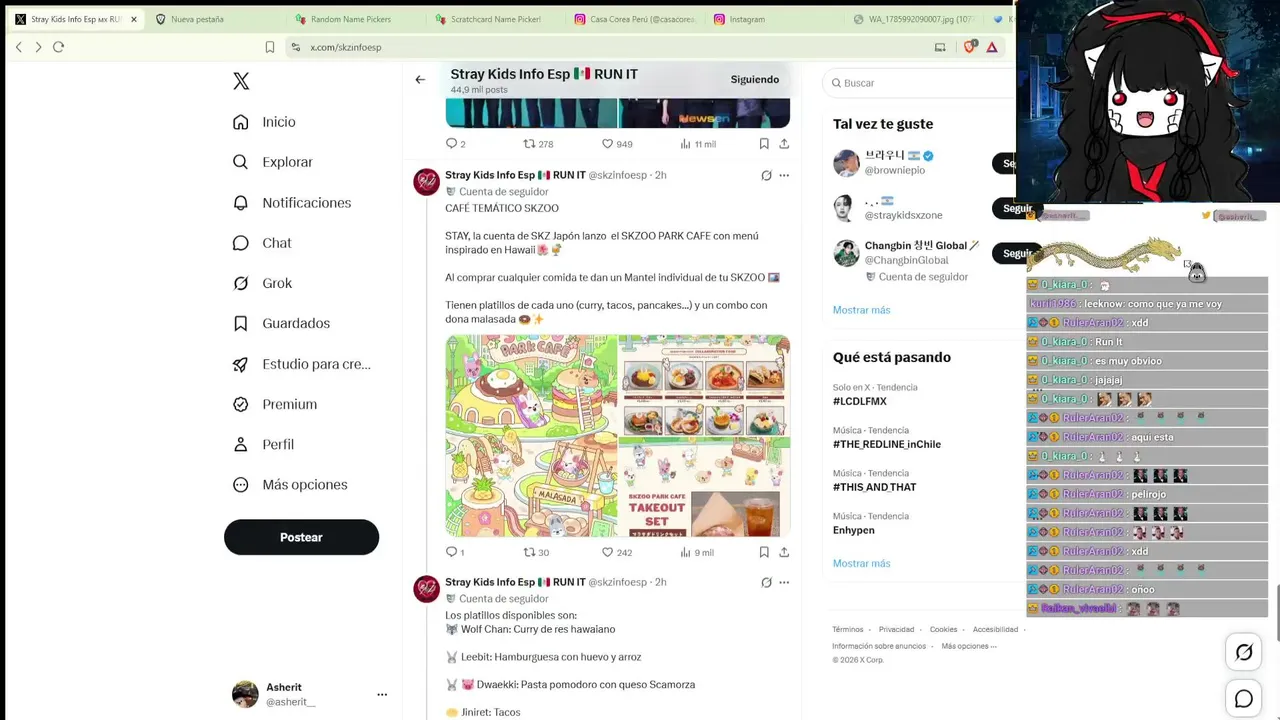Open Premium in the sidebar
The width and height of the screenshot is (1280, 720).
point(275,404)
